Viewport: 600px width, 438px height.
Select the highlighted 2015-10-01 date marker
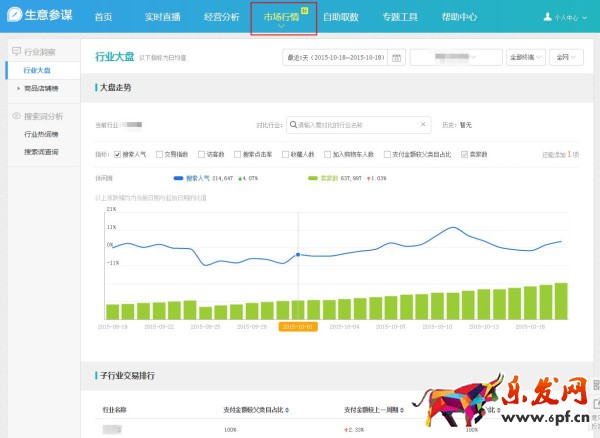(x=297, y=326)
